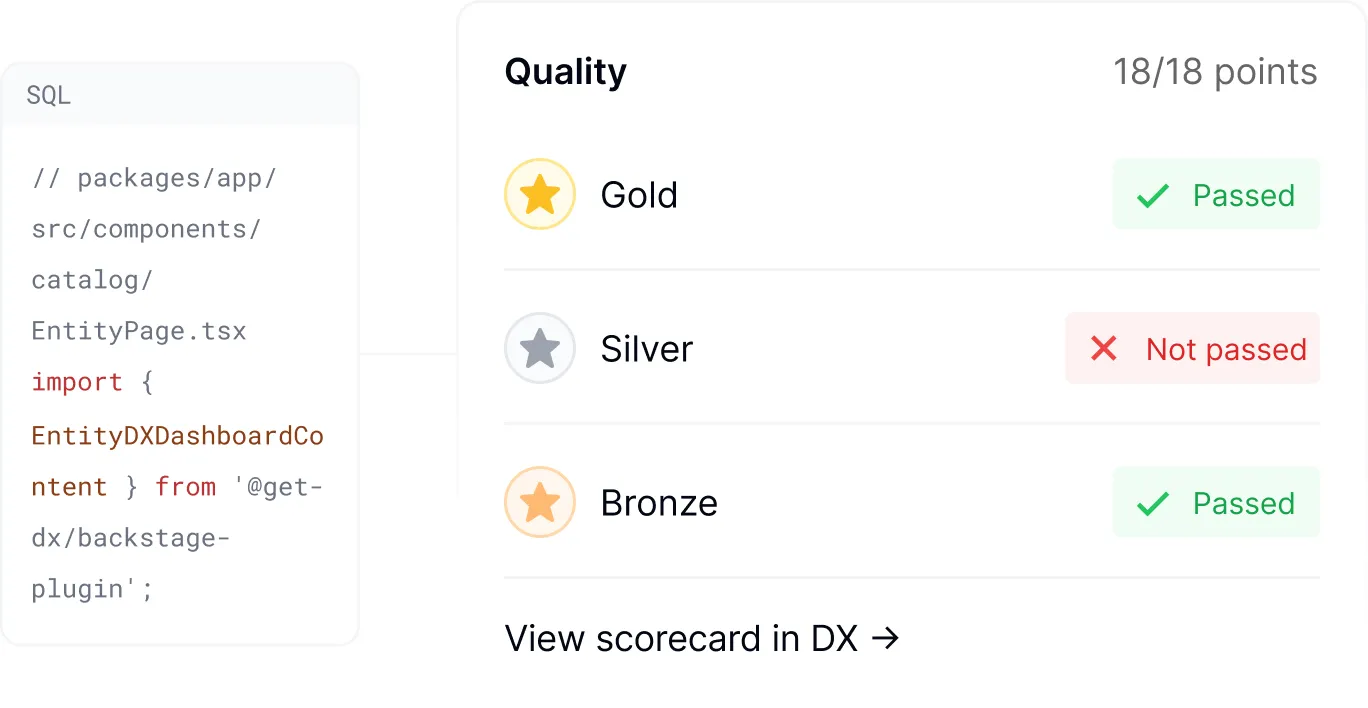The width and height of the screenshot is (1368, 708).
Task: Click the EntityPage.tsx path comment line
Action: click(x=139, y=331)
